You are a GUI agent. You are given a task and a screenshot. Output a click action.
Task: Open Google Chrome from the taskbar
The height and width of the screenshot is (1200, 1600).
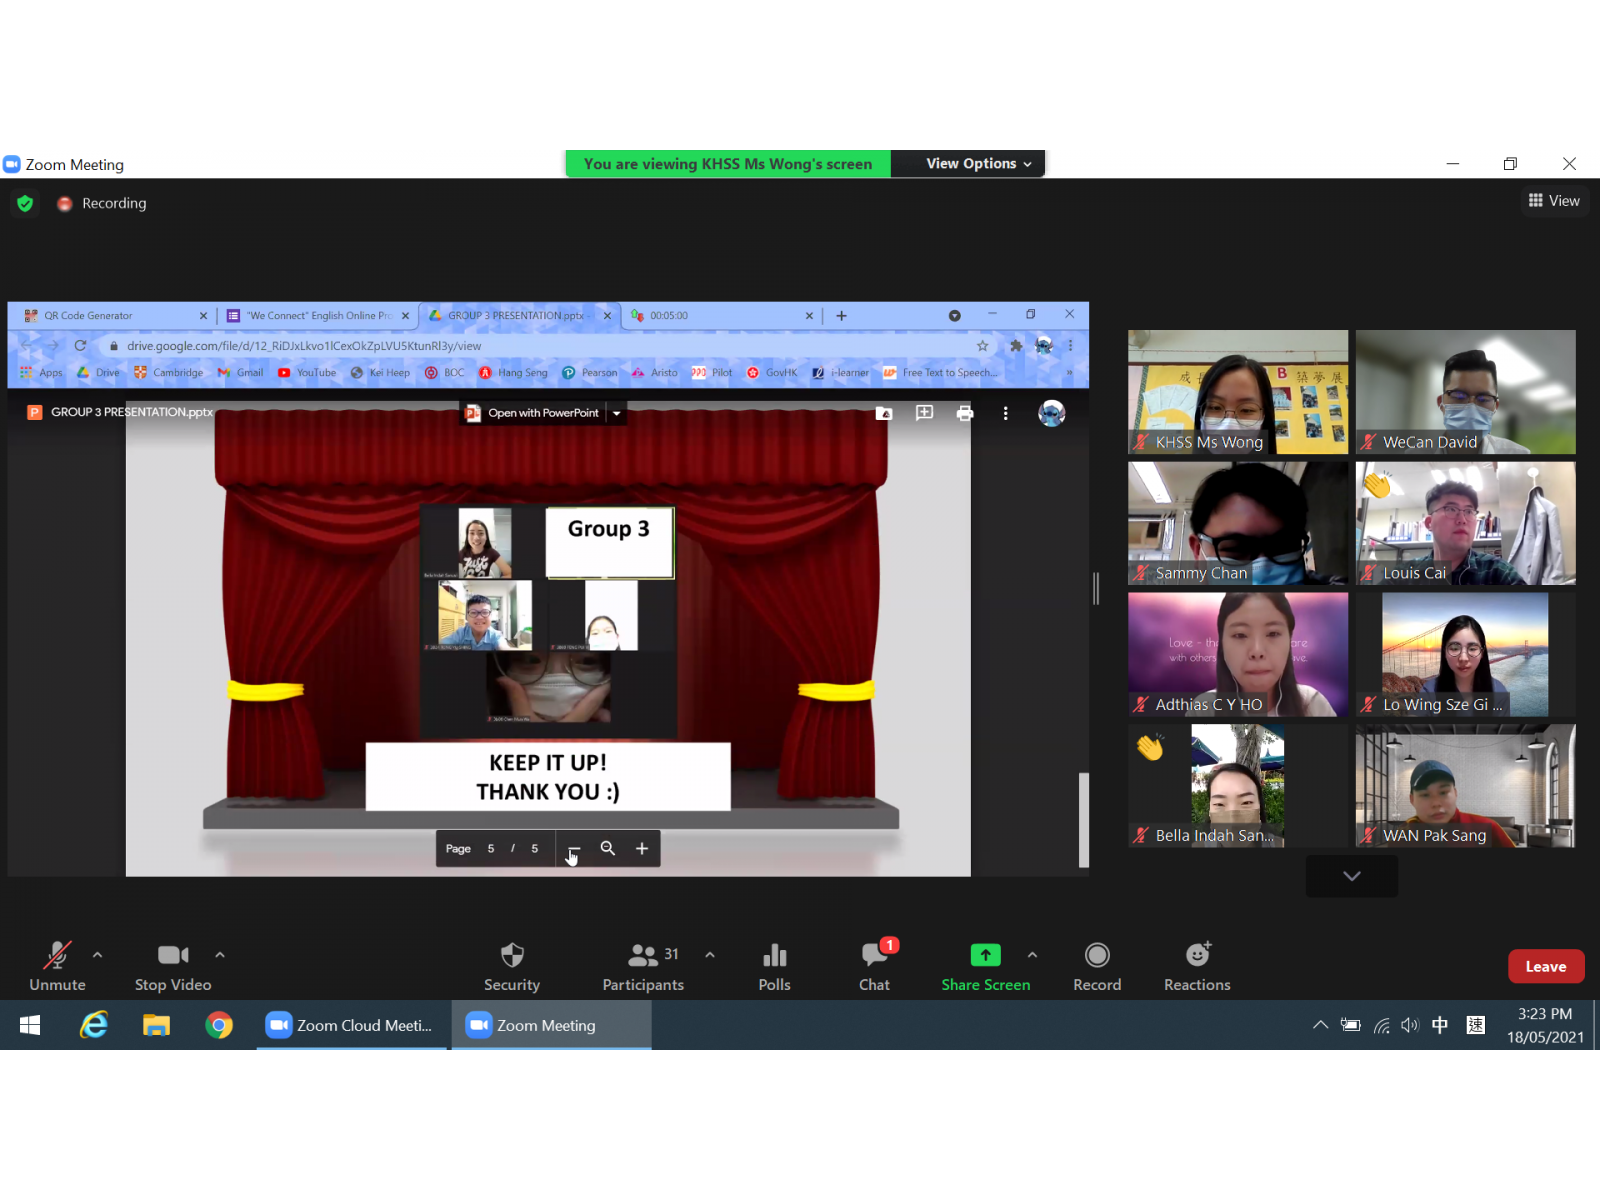pyautogui.click(x=219, y=1025)
